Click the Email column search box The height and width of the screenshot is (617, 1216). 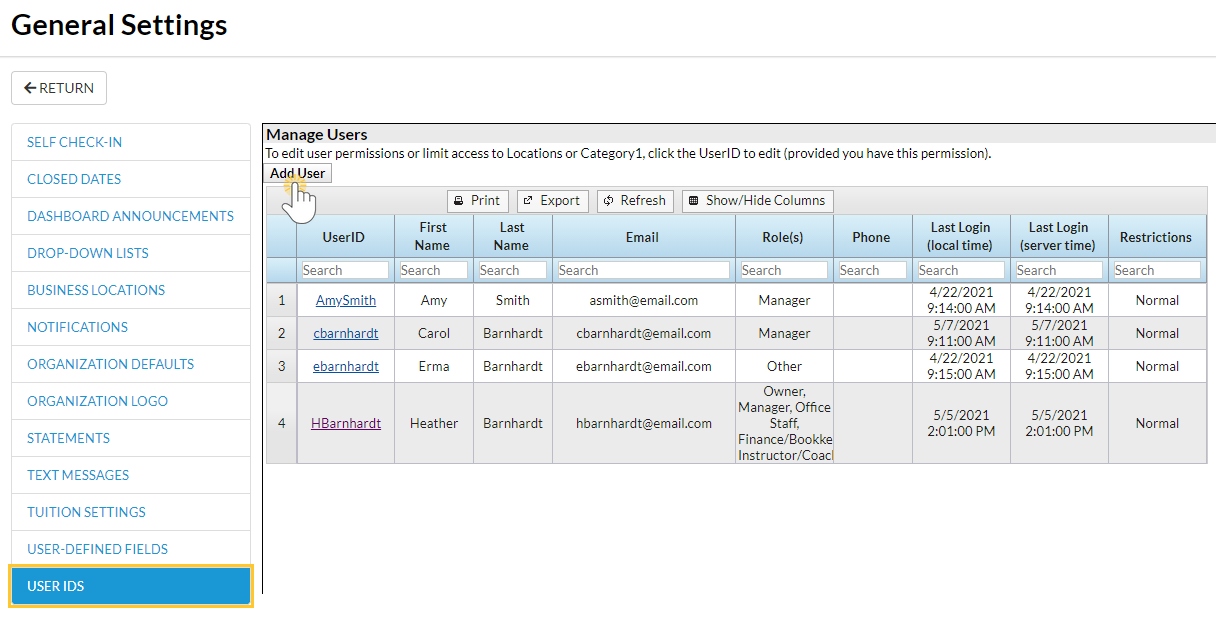[x=643, y=270]
